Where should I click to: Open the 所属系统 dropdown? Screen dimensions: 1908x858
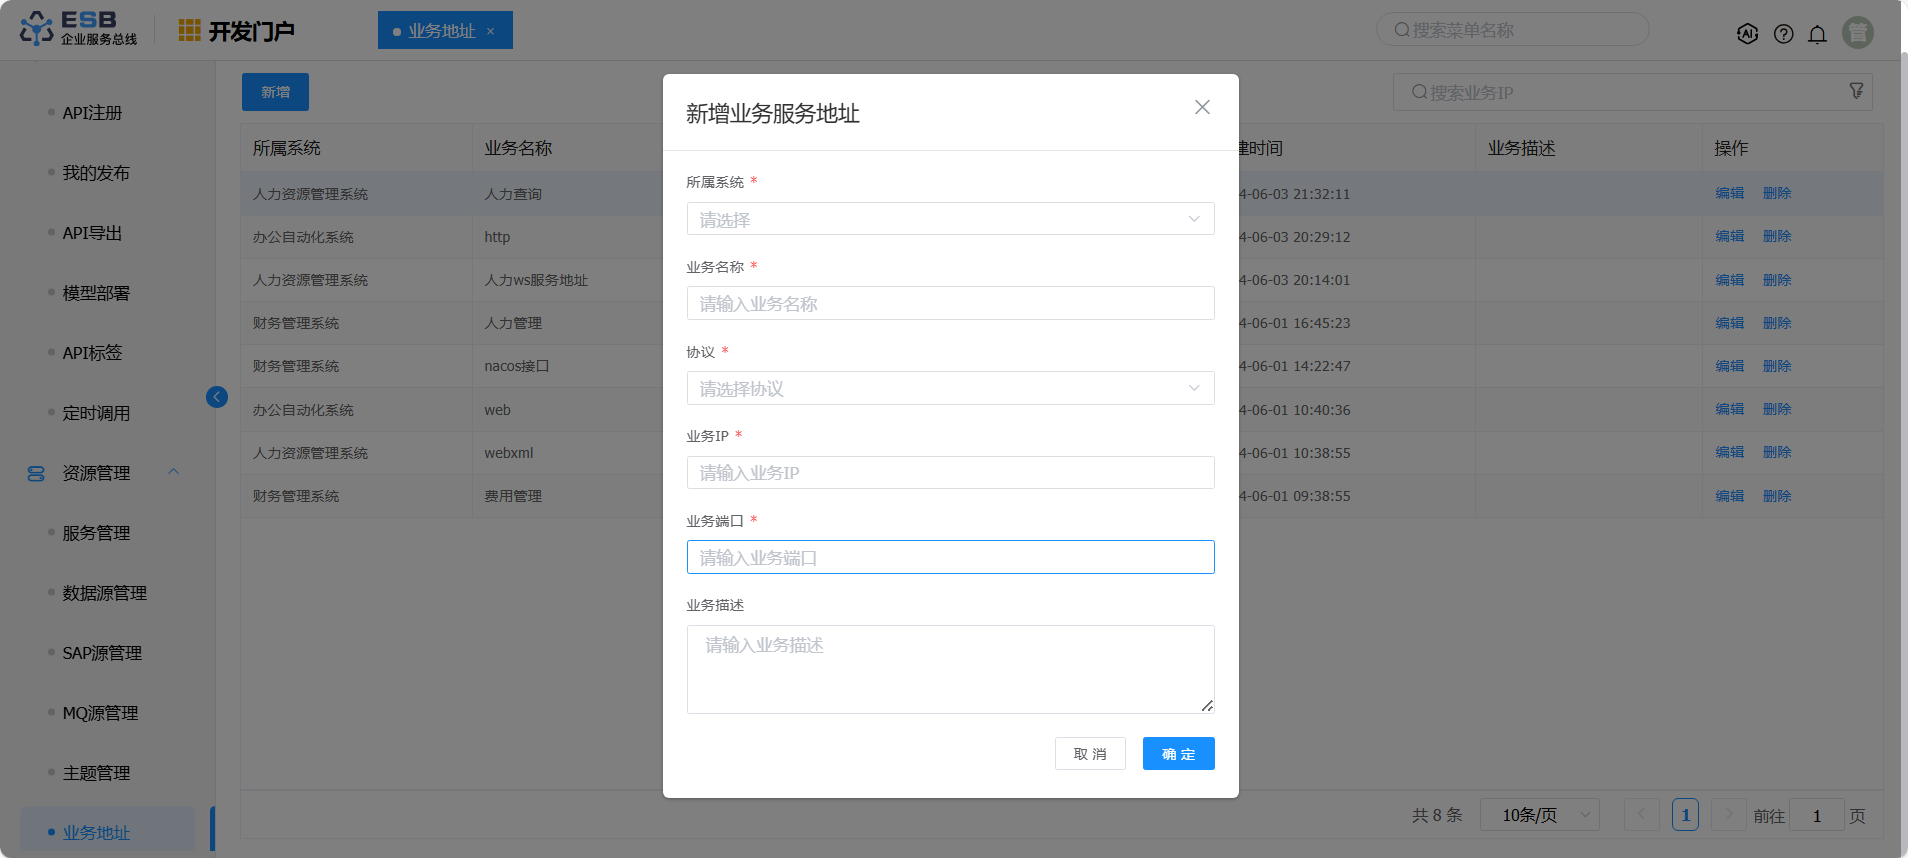click(x=950, y=219)
